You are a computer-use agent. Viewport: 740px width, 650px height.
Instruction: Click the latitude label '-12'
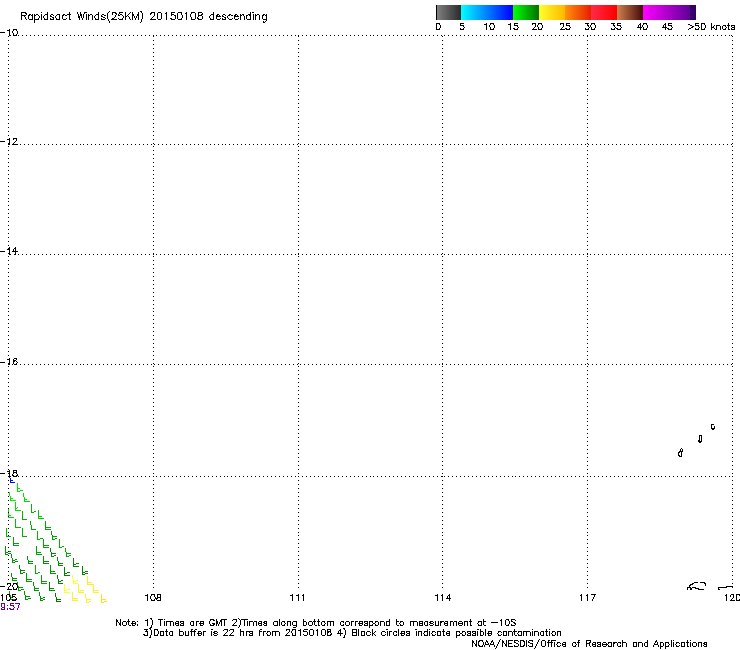tap(9, 142)
